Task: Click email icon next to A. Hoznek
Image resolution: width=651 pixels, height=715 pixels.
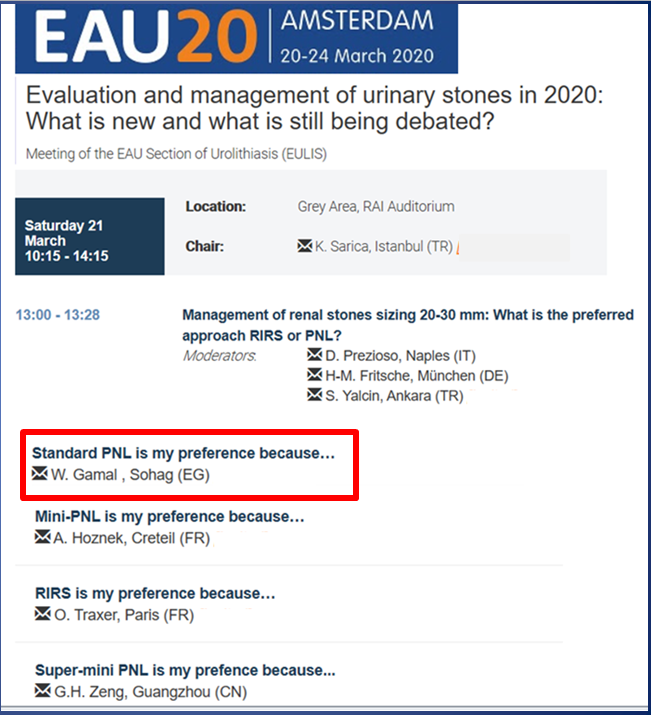Action: 42,537
